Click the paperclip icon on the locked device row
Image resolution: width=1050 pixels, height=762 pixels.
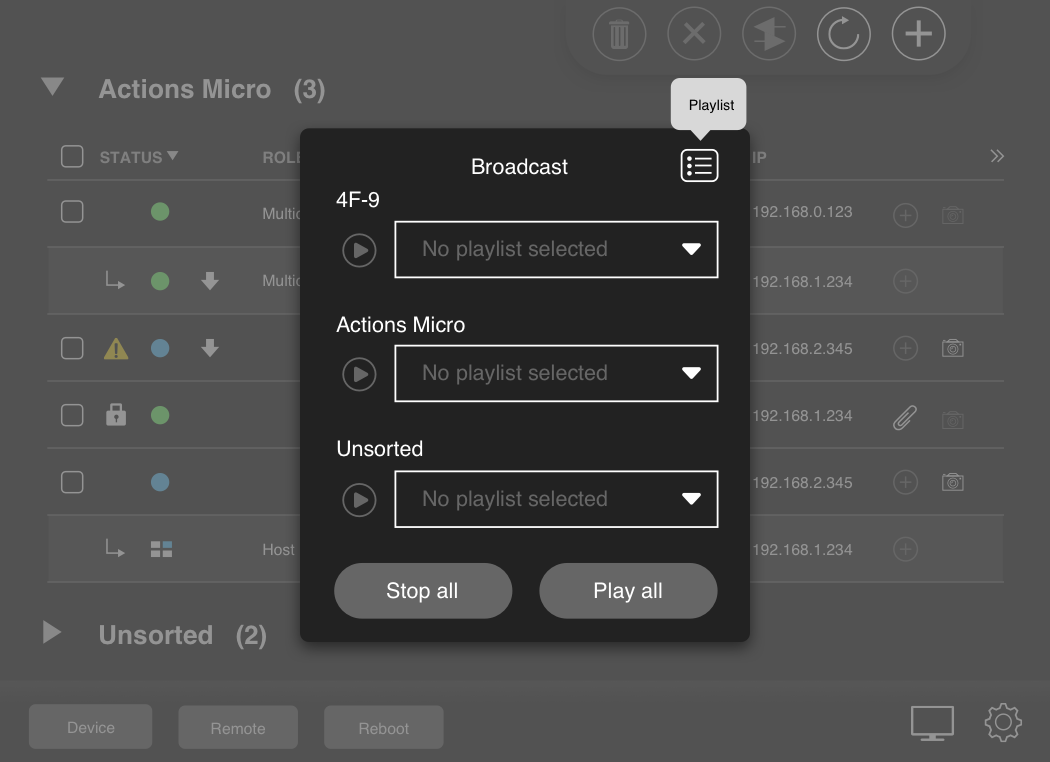point(904,415)
